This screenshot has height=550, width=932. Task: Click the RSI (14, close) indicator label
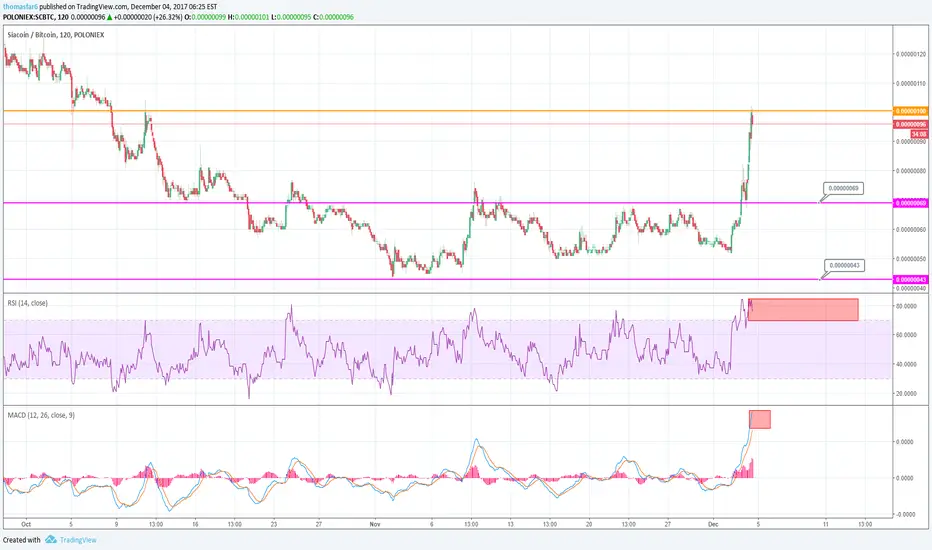click(x=27, y=303)
